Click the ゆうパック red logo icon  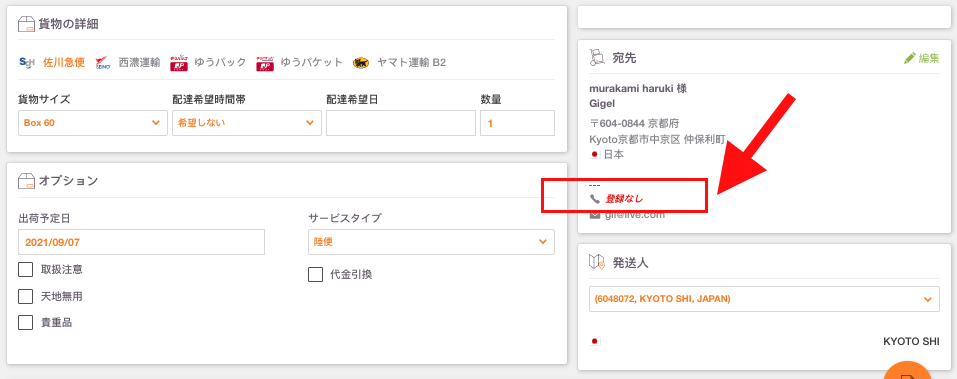click(179, 62)
